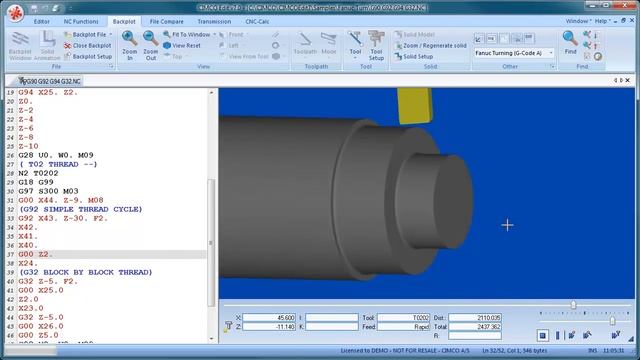Open the Window menu dropdown
Image resolution: width=640 pixels, height=360 pixels.
(x=578, y=21)
